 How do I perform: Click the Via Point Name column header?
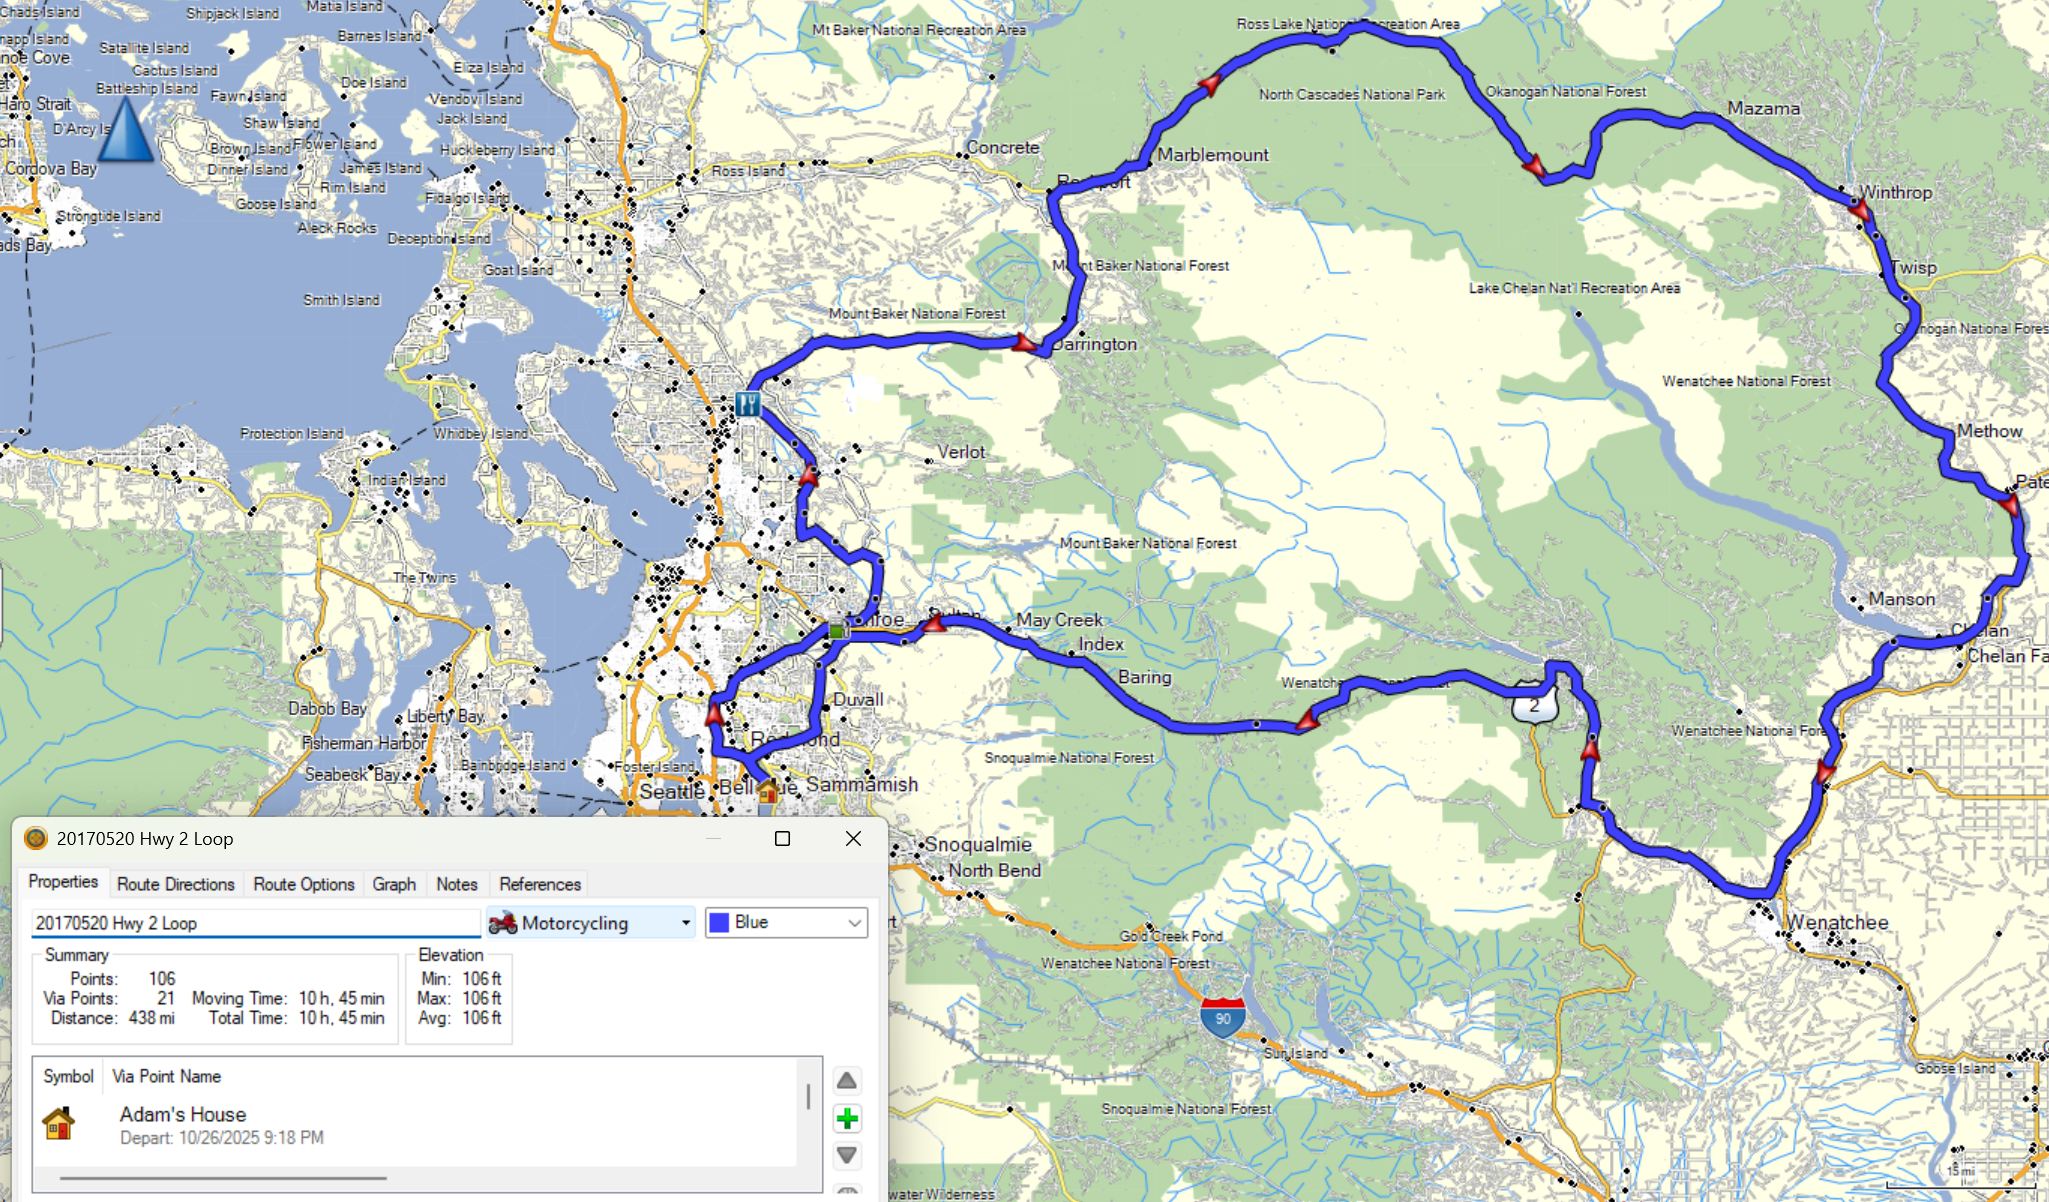point(167,1076)
